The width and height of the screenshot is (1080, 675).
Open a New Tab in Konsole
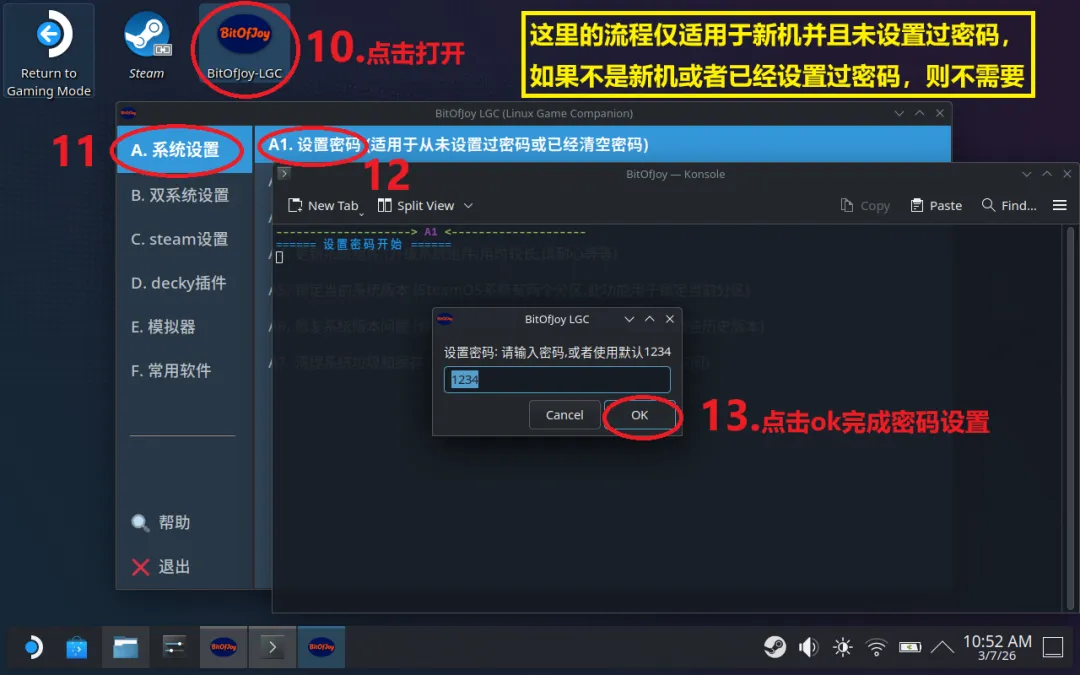click(x=322, y=205)
